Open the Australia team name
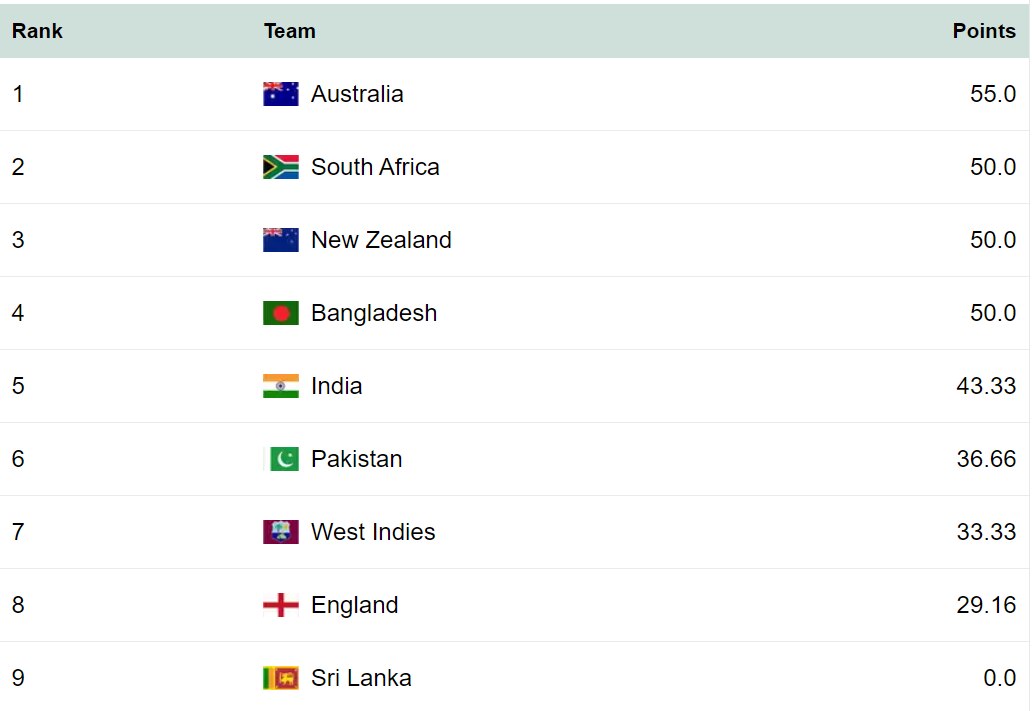Viewport: 1032px width, 711px height. [x=357, y=94]
